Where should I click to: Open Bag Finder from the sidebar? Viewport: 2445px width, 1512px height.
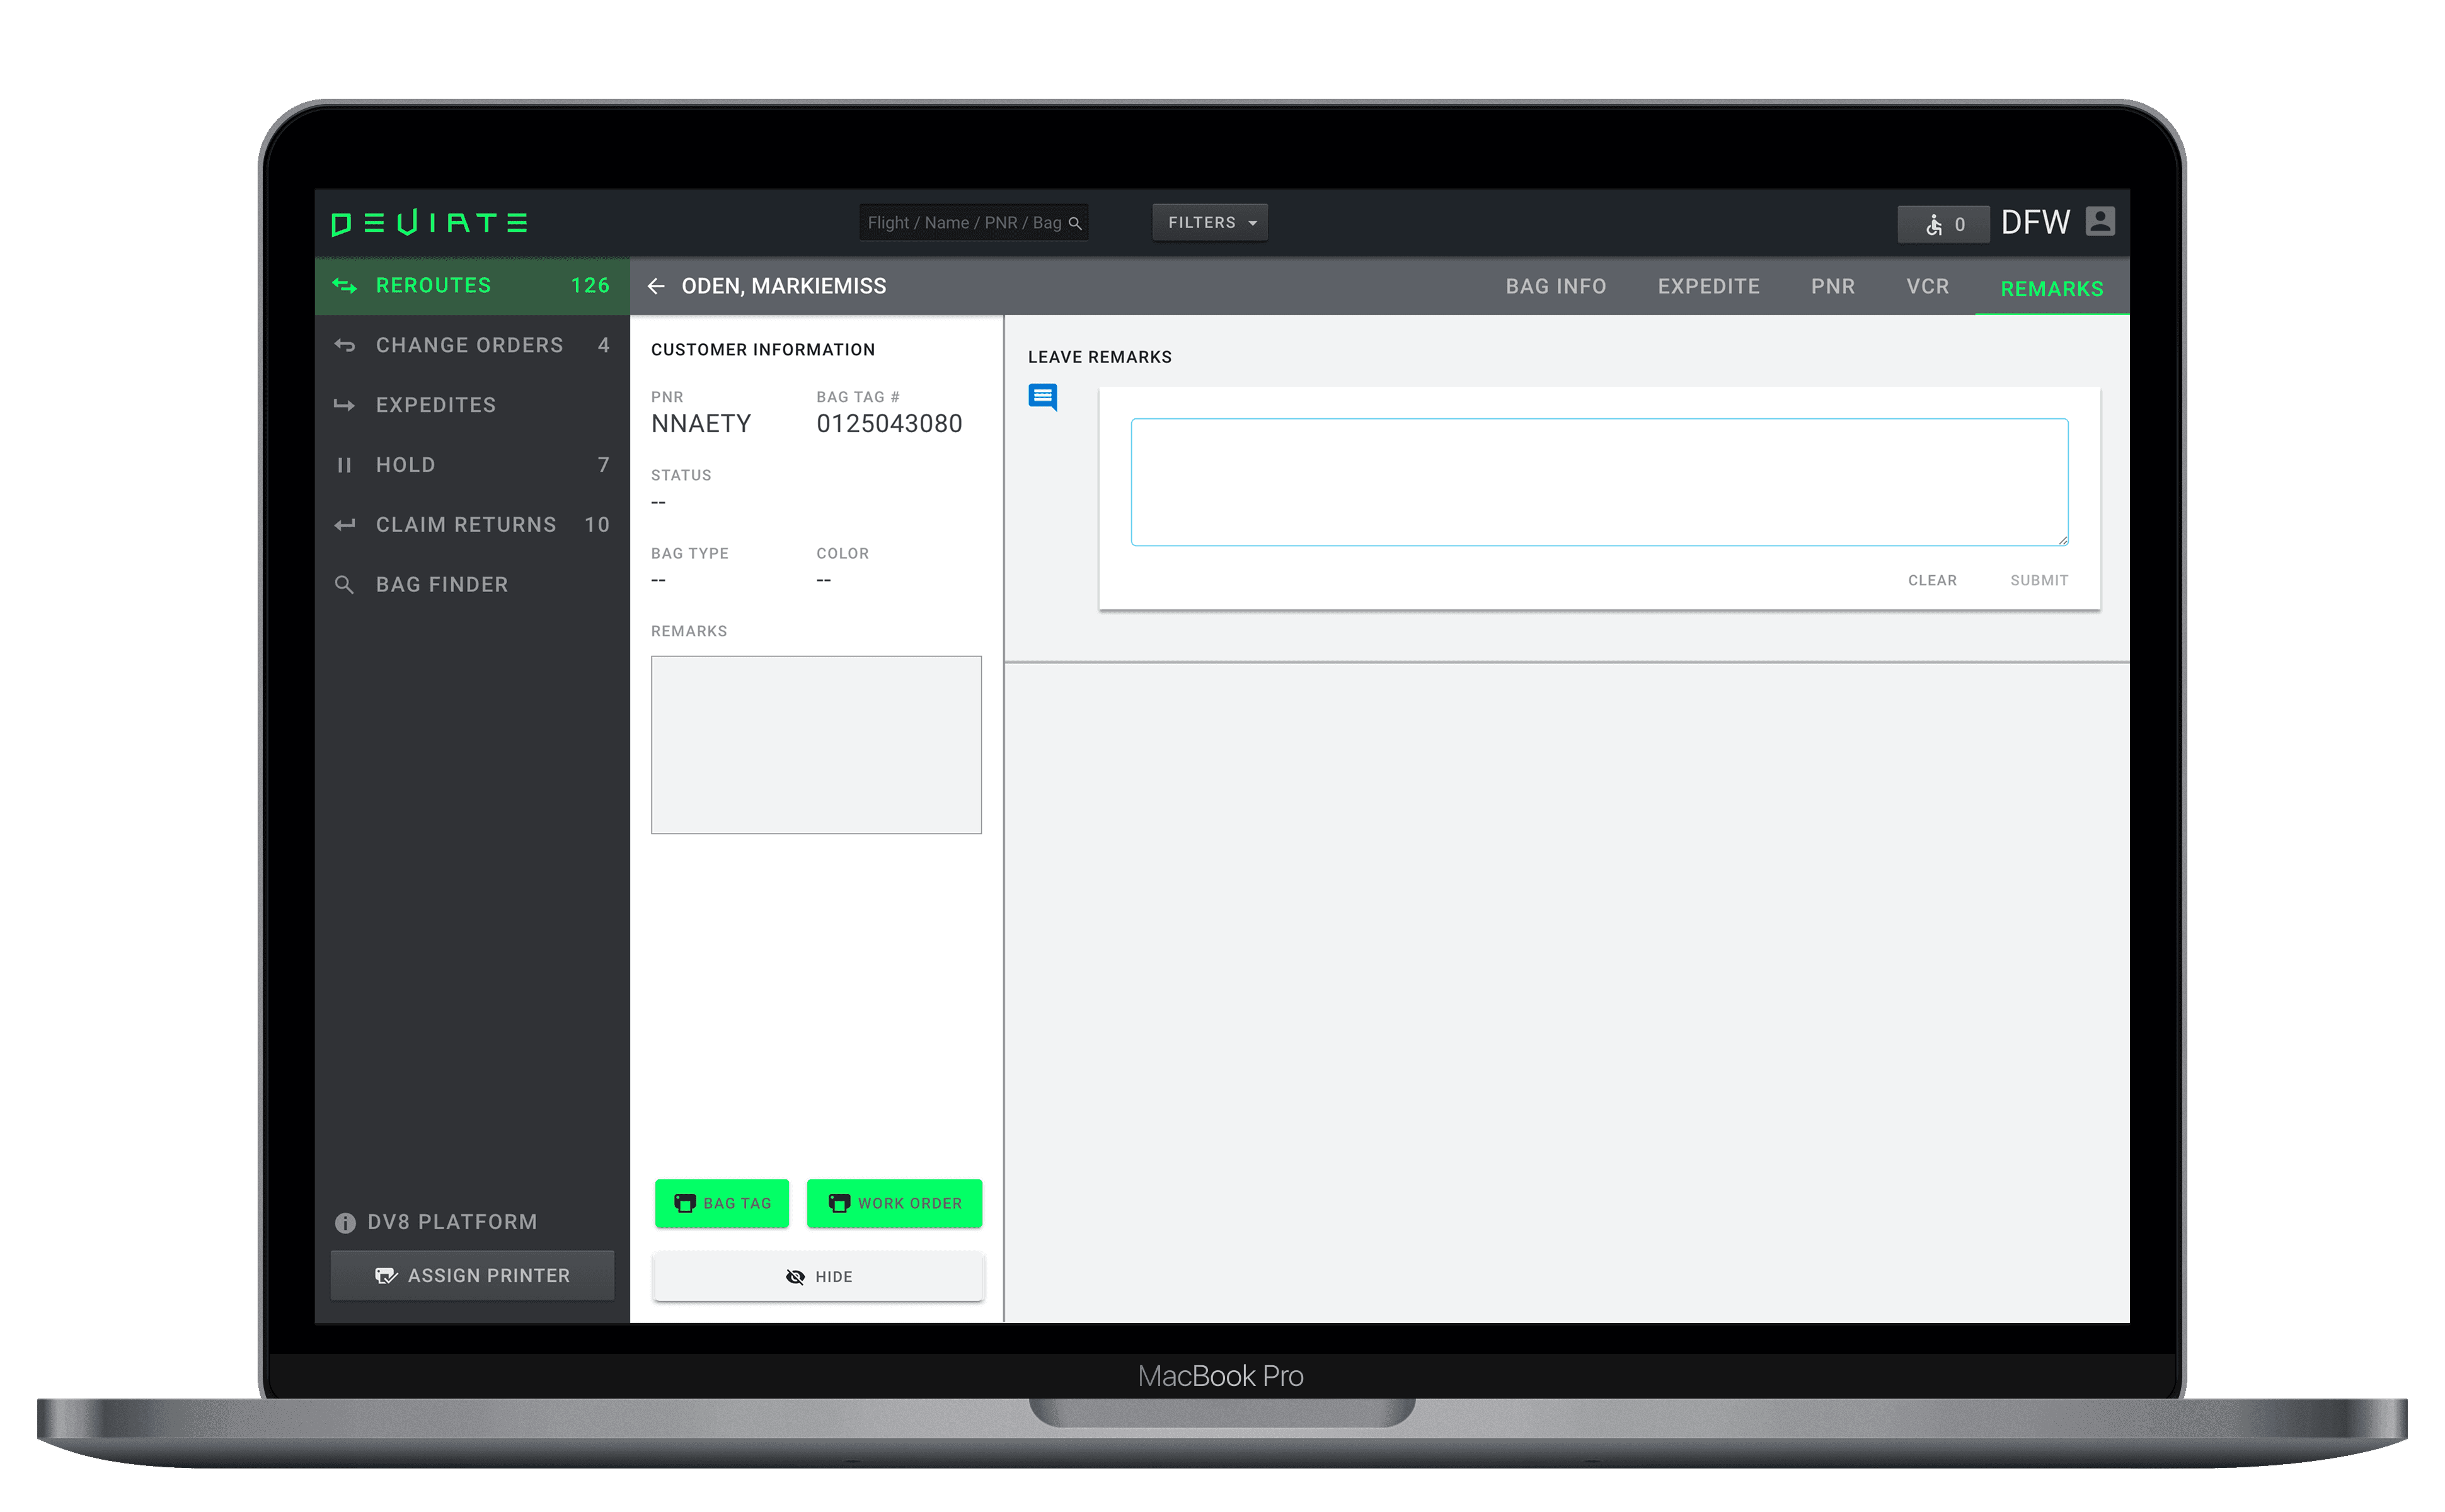[441, 584]
